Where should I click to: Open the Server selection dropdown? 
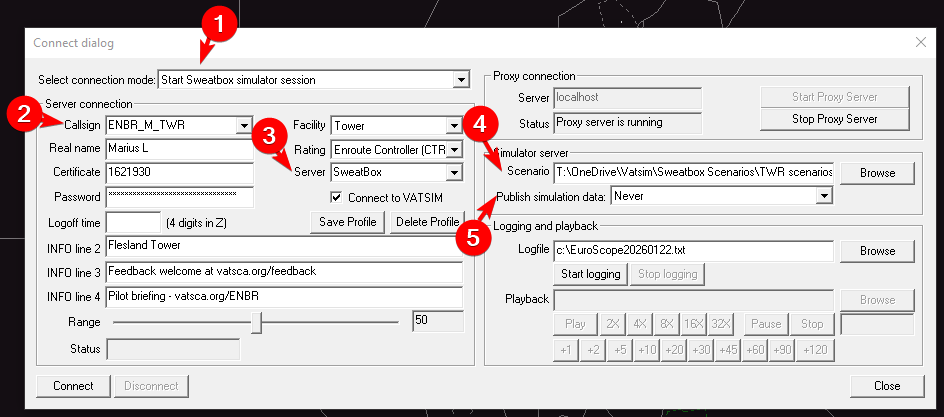453,173
